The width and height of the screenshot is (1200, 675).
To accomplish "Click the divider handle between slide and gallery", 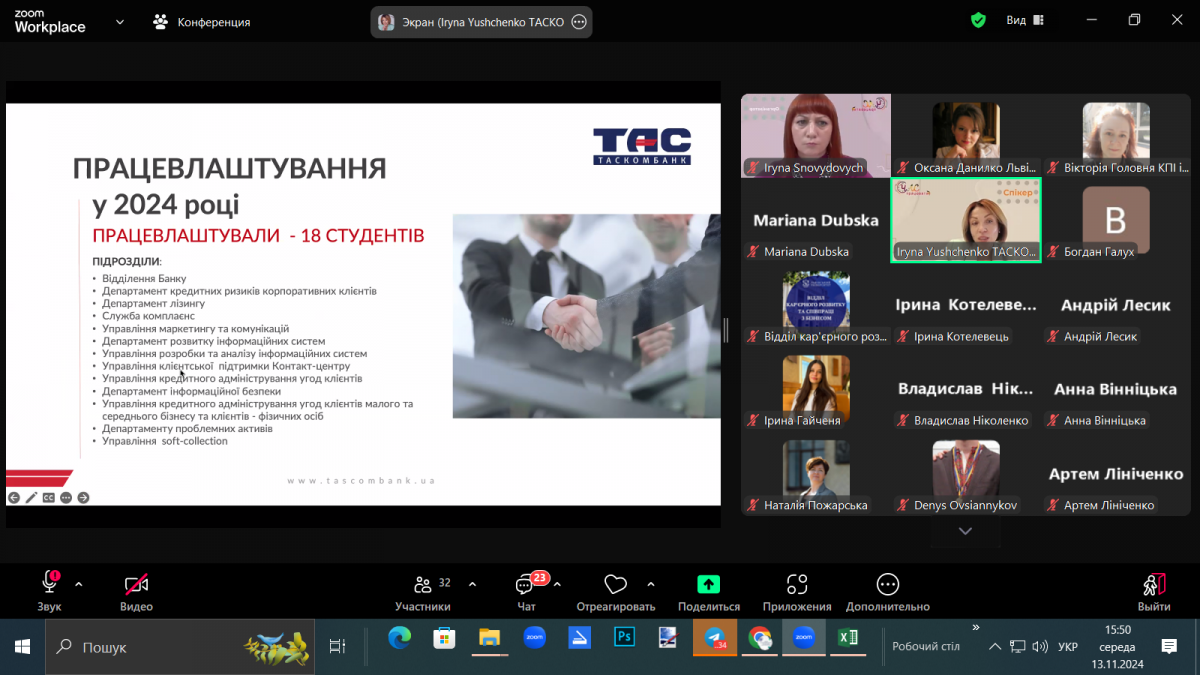I will tap(726, 329).
